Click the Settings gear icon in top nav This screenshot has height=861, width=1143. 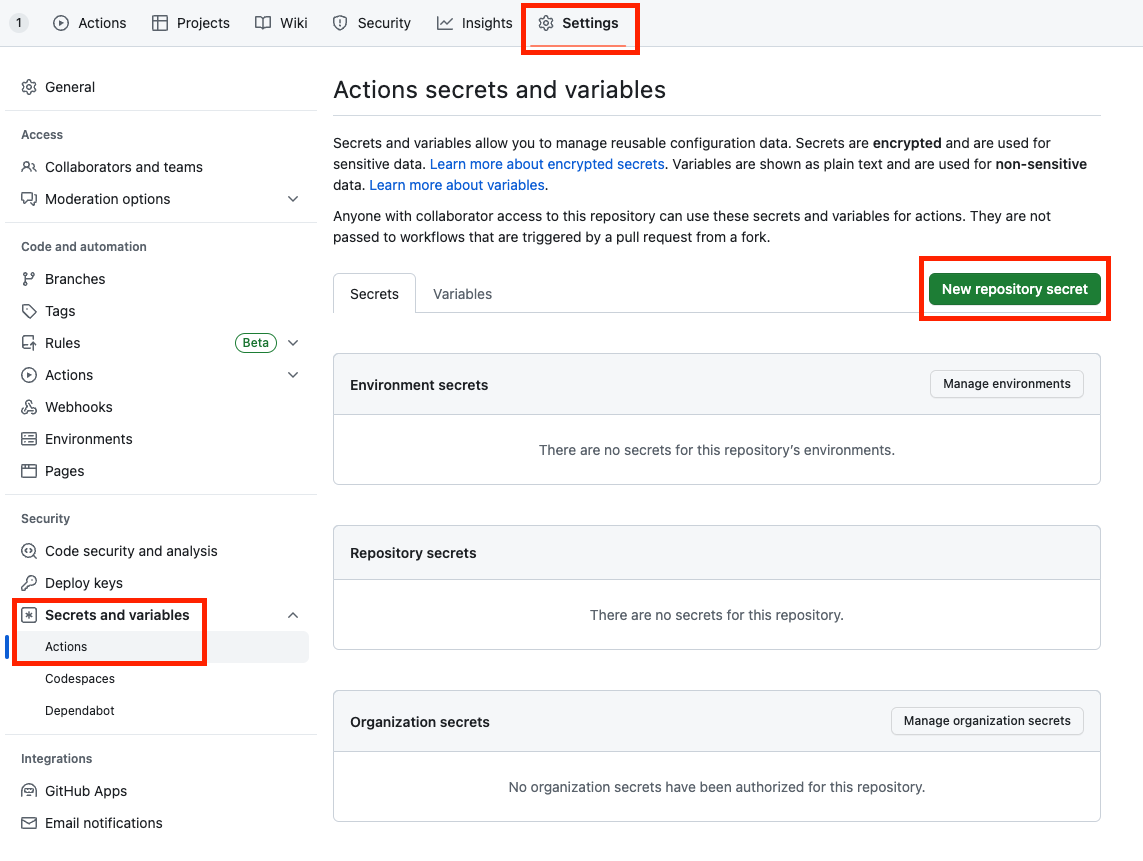[x=546, y=23]
